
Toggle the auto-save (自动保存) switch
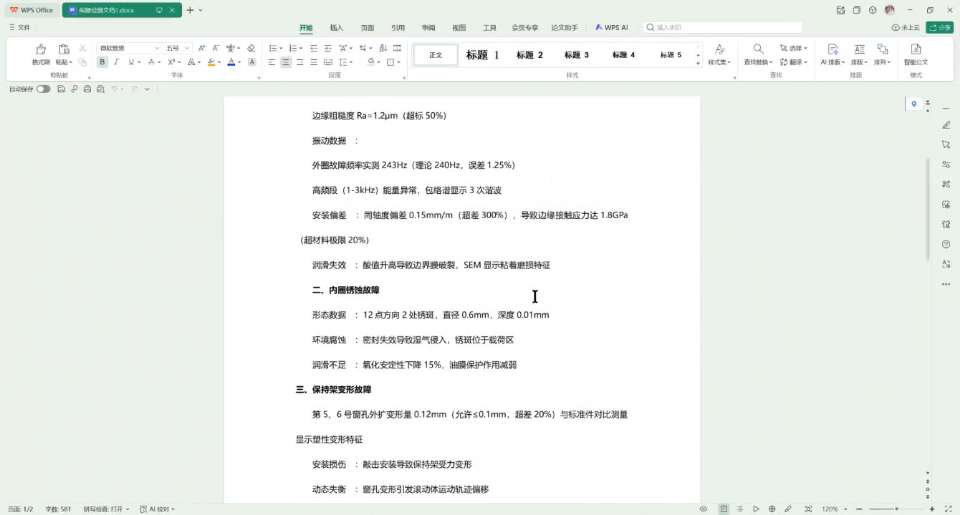[x=43, y=89]
